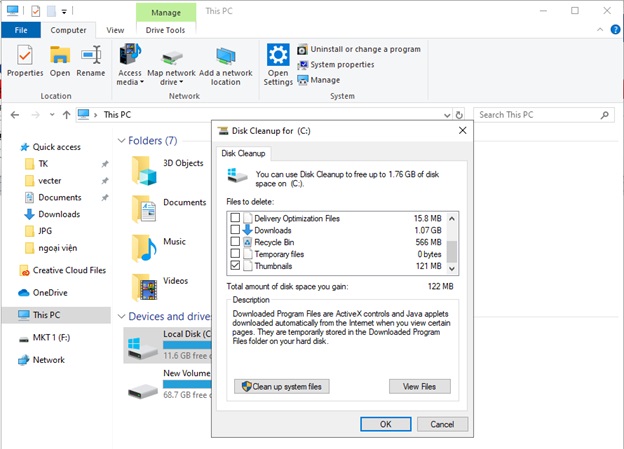Select Quick access in sidebar
Screen dimensions: 624x449
[50, 147]
